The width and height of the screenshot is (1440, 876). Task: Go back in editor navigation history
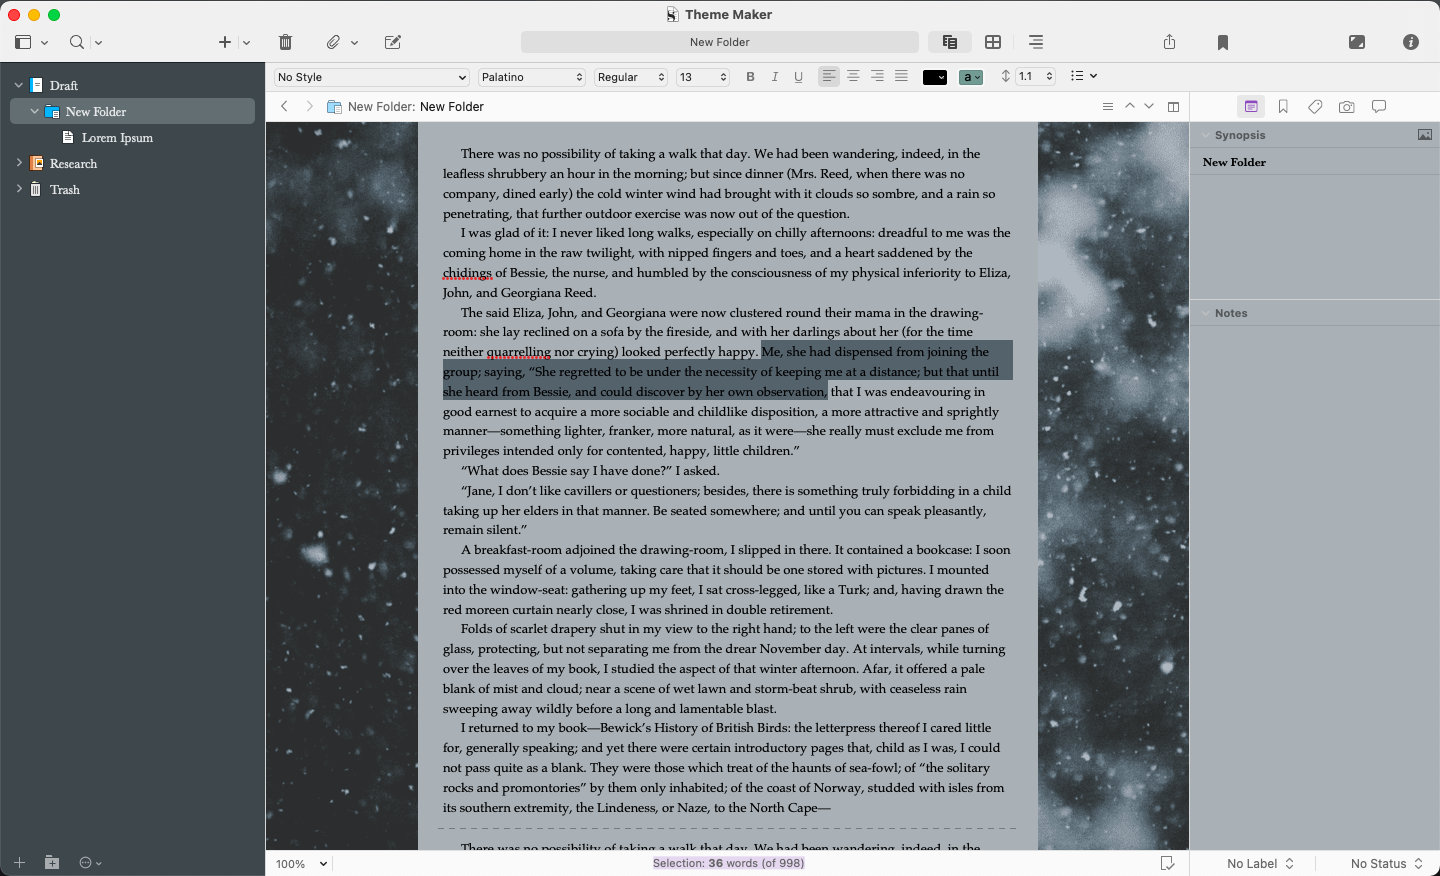pos(284,106)
